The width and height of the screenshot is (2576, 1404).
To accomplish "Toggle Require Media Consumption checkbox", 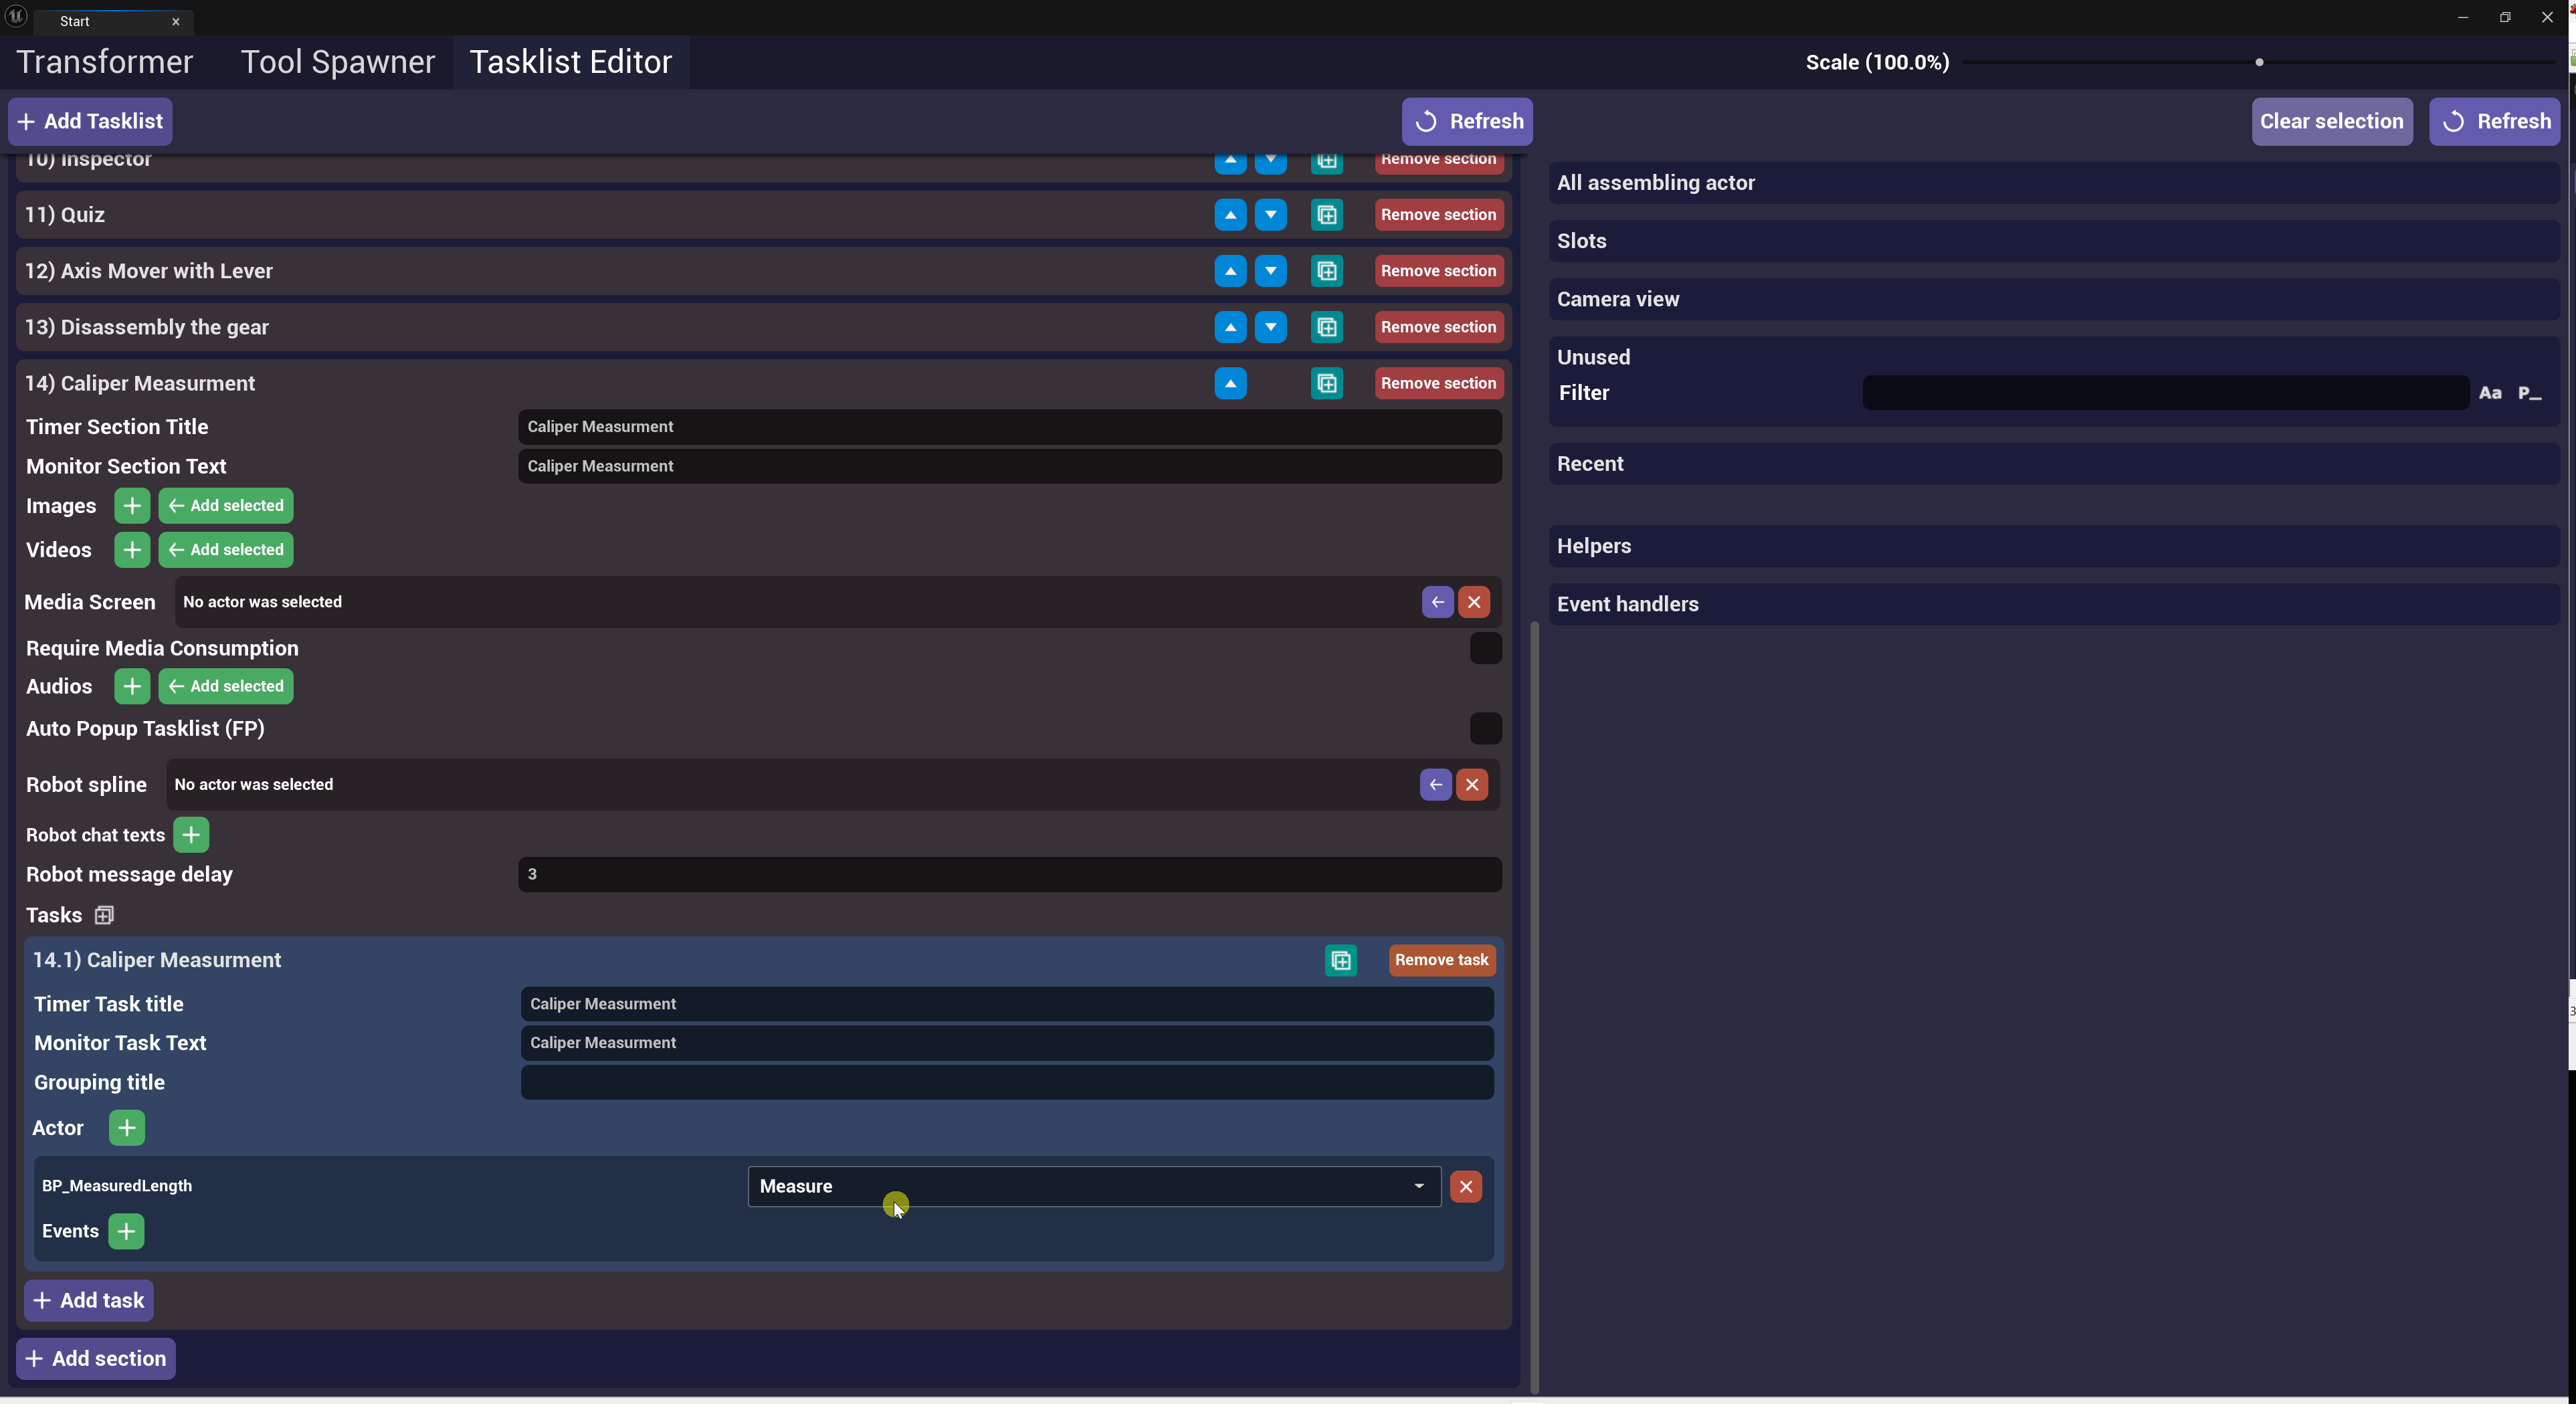I will [x=1485, y=649].
